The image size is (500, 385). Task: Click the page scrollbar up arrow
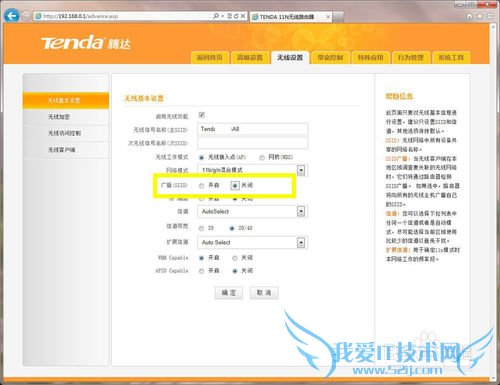(494, 27)
